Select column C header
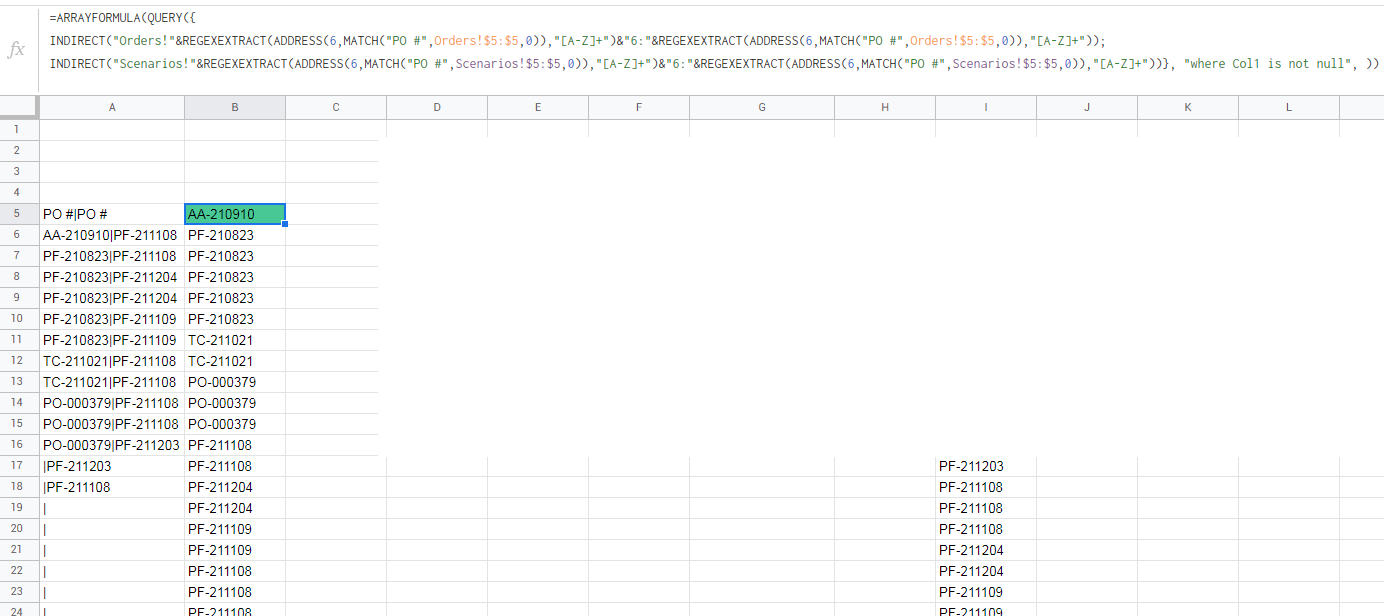Viewport: 1384px width, 616px height. (x=335, y=107)
